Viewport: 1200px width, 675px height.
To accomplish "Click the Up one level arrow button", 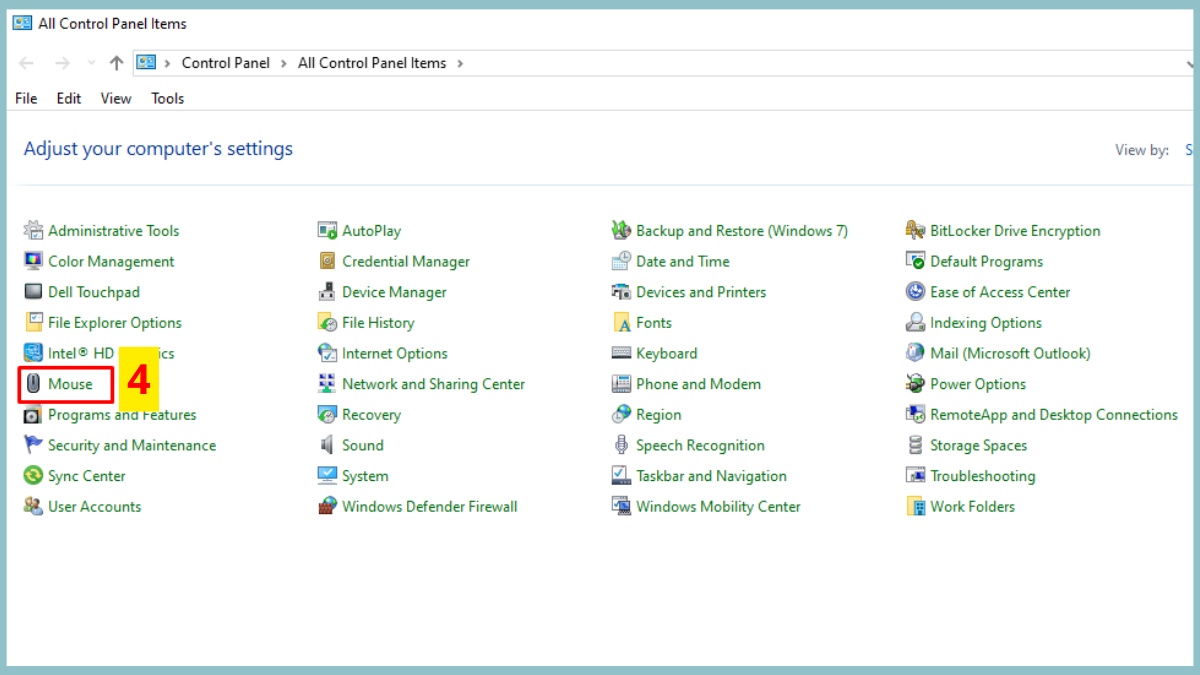I will 116,63.
